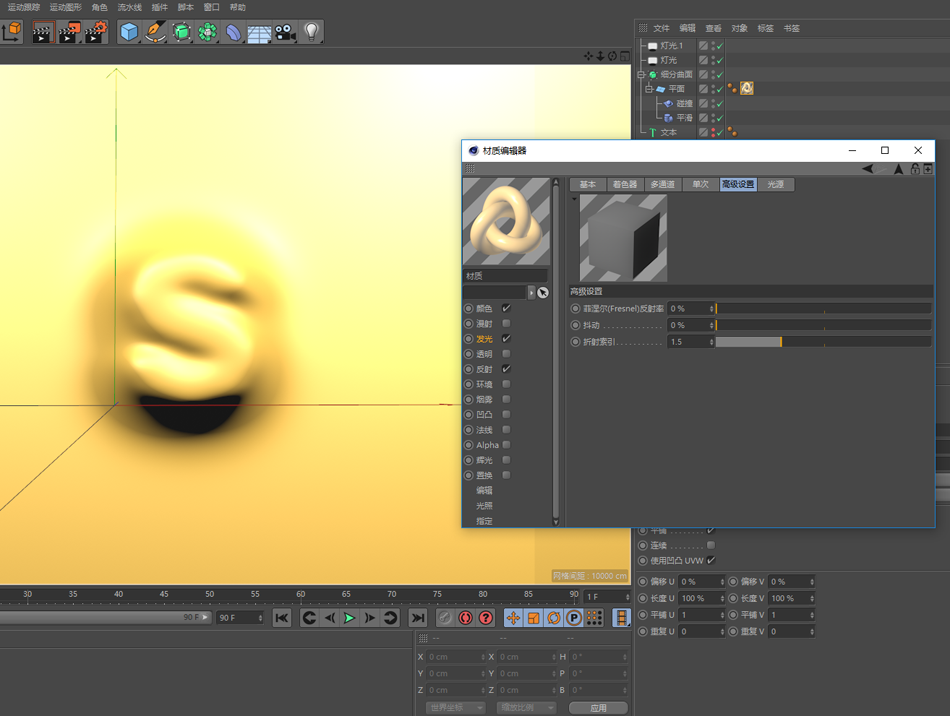Toggle position keyframe move-arrows icon
950x716 pixels.
513,618
